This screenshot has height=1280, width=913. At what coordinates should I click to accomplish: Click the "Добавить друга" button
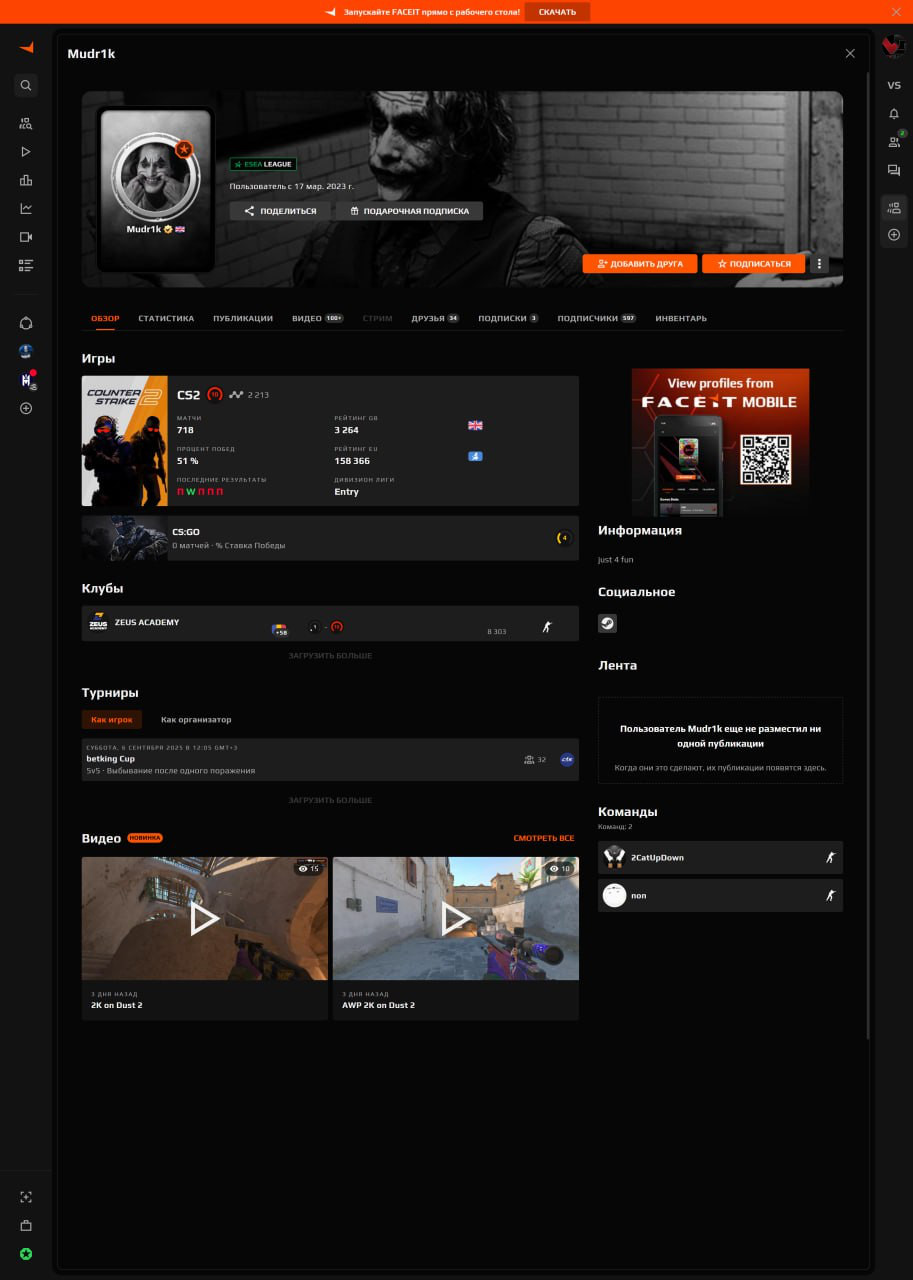click(640, 264)
